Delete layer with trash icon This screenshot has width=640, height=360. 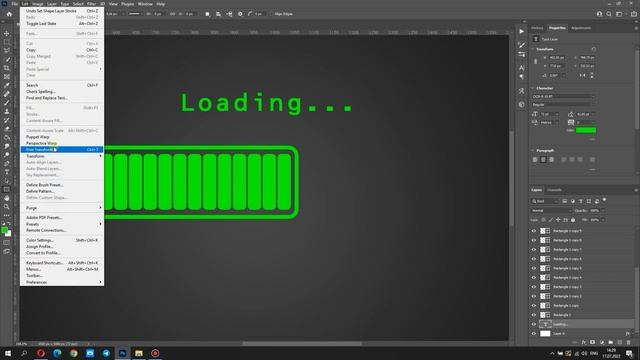click(629, 342)
